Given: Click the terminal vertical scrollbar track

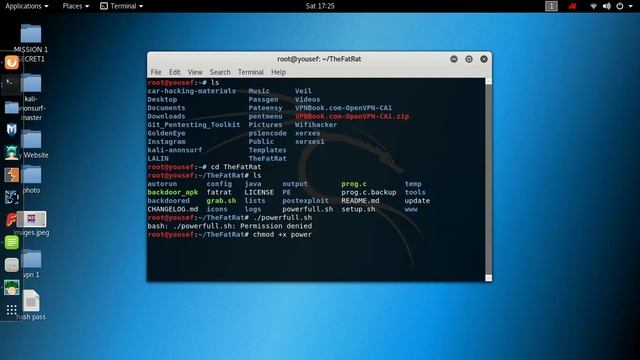Looking at the screenshot, I should coord(489,180).
